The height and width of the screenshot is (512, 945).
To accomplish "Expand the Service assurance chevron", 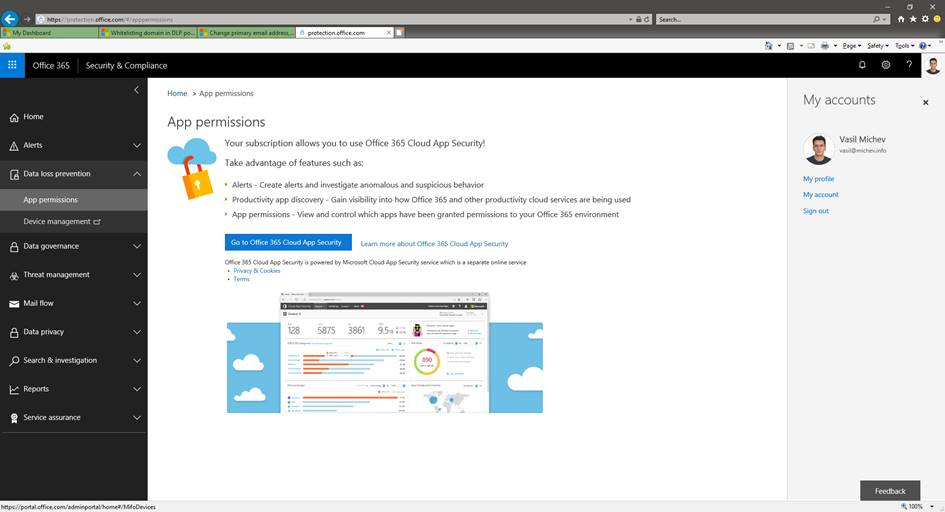I will point(137,417).
